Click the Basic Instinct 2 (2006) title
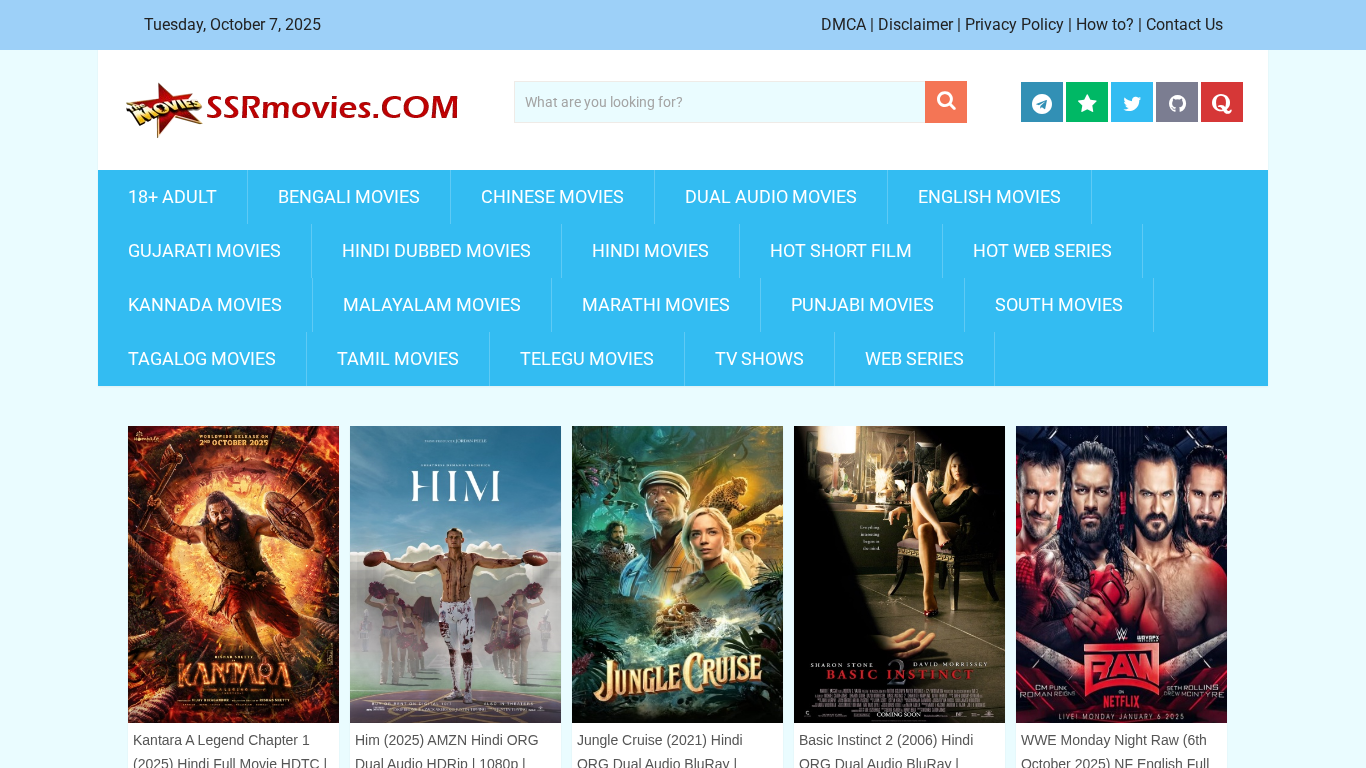The height and width of the screenshot is (768, 1366). (886, 751)
